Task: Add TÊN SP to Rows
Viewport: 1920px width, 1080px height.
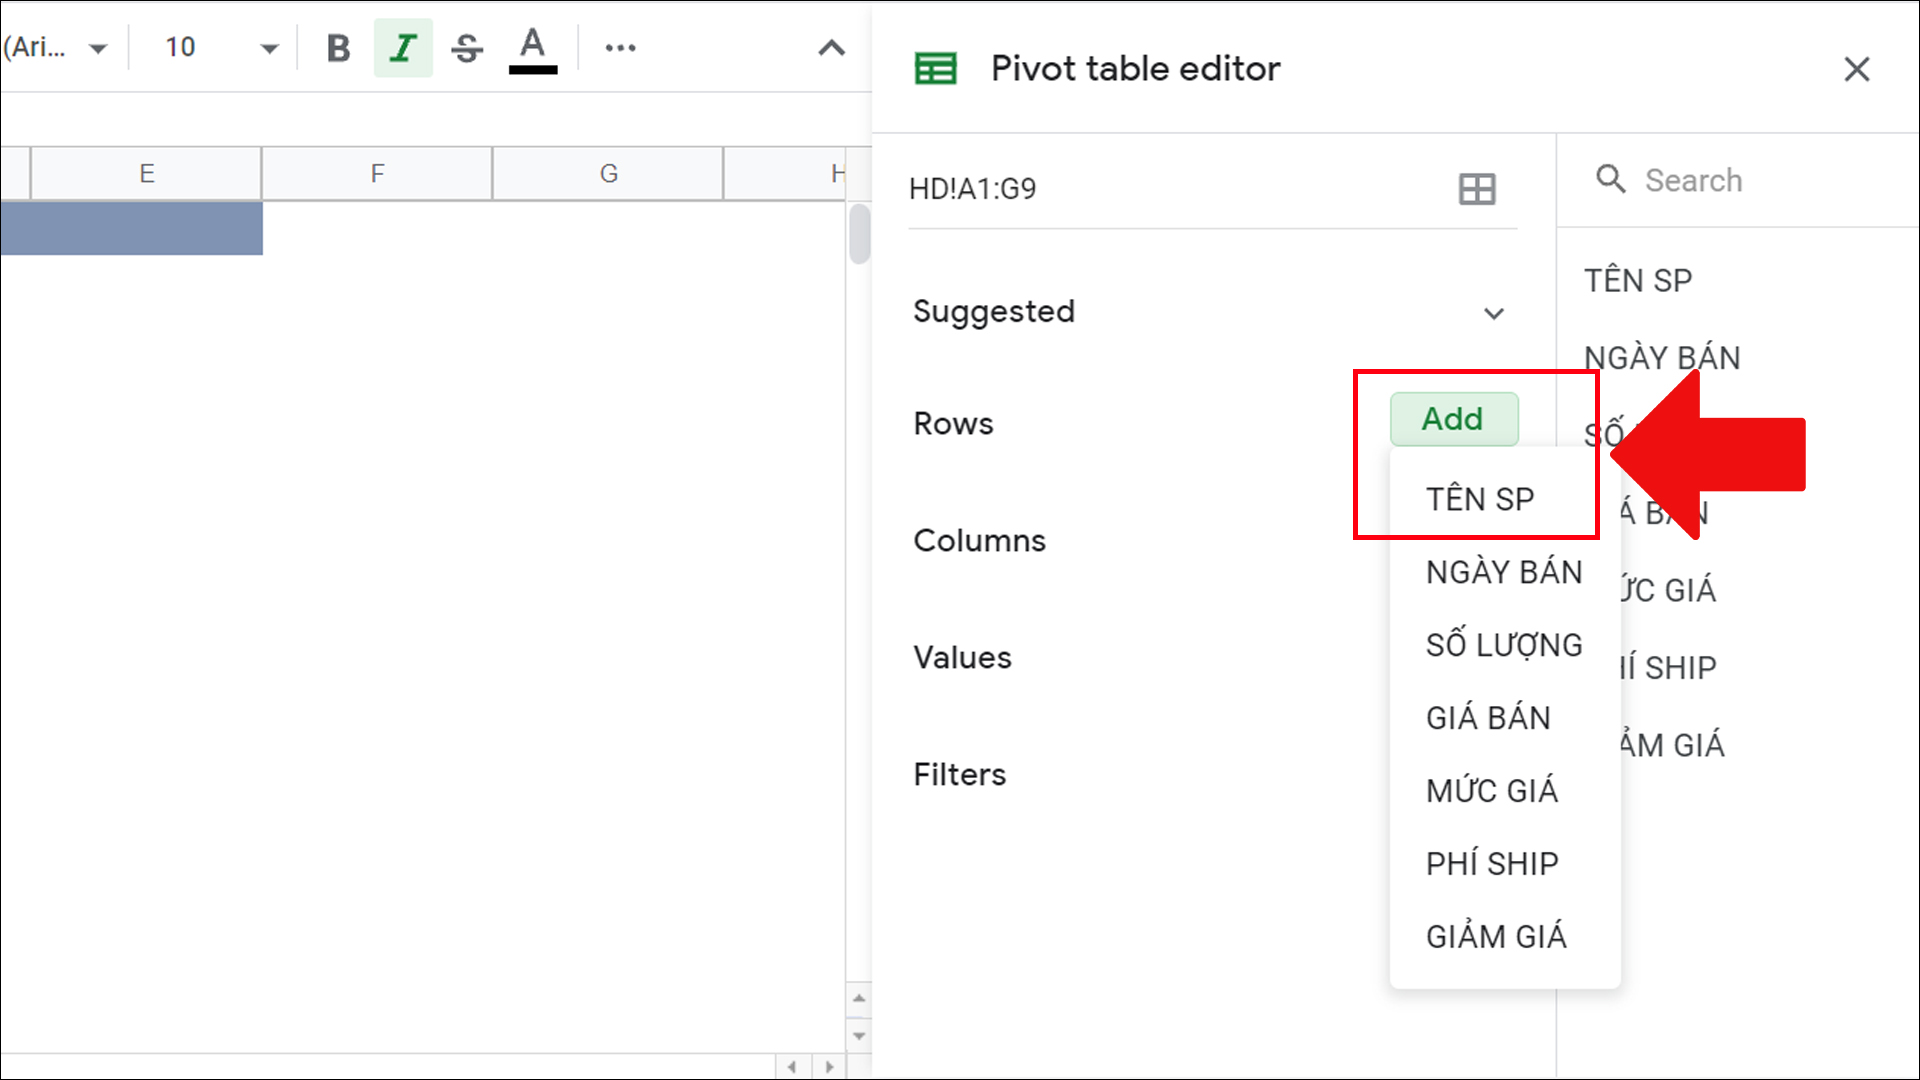Action: 1481,498
